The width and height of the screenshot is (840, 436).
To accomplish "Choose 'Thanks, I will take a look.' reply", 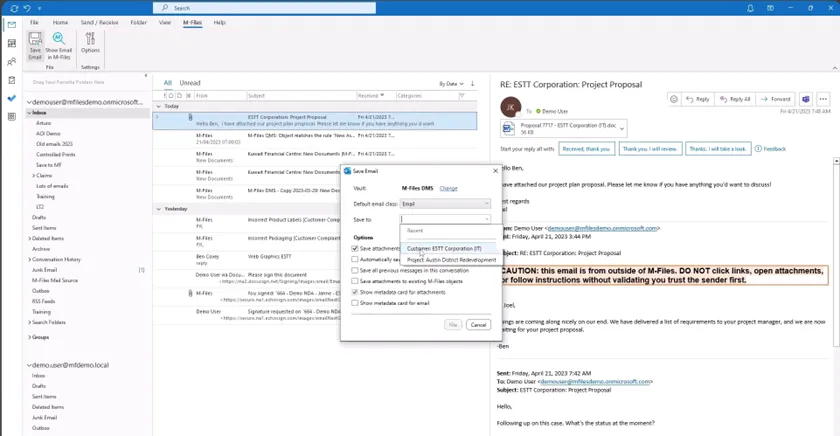I will (717, 149).
